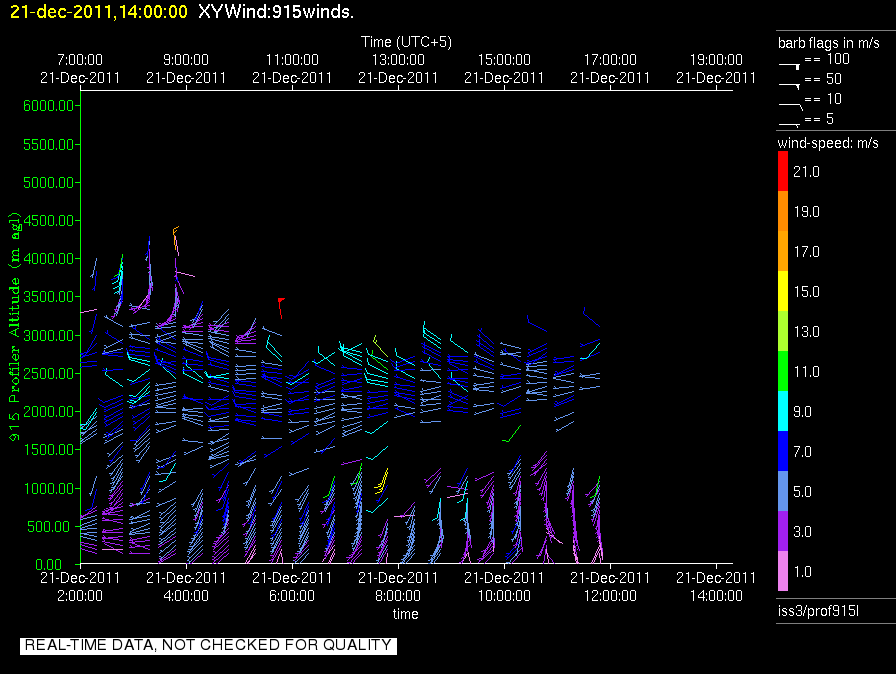Click the '1500.00' altitude axis label
The image size is (896, 674).
click(x=49, y=450)
